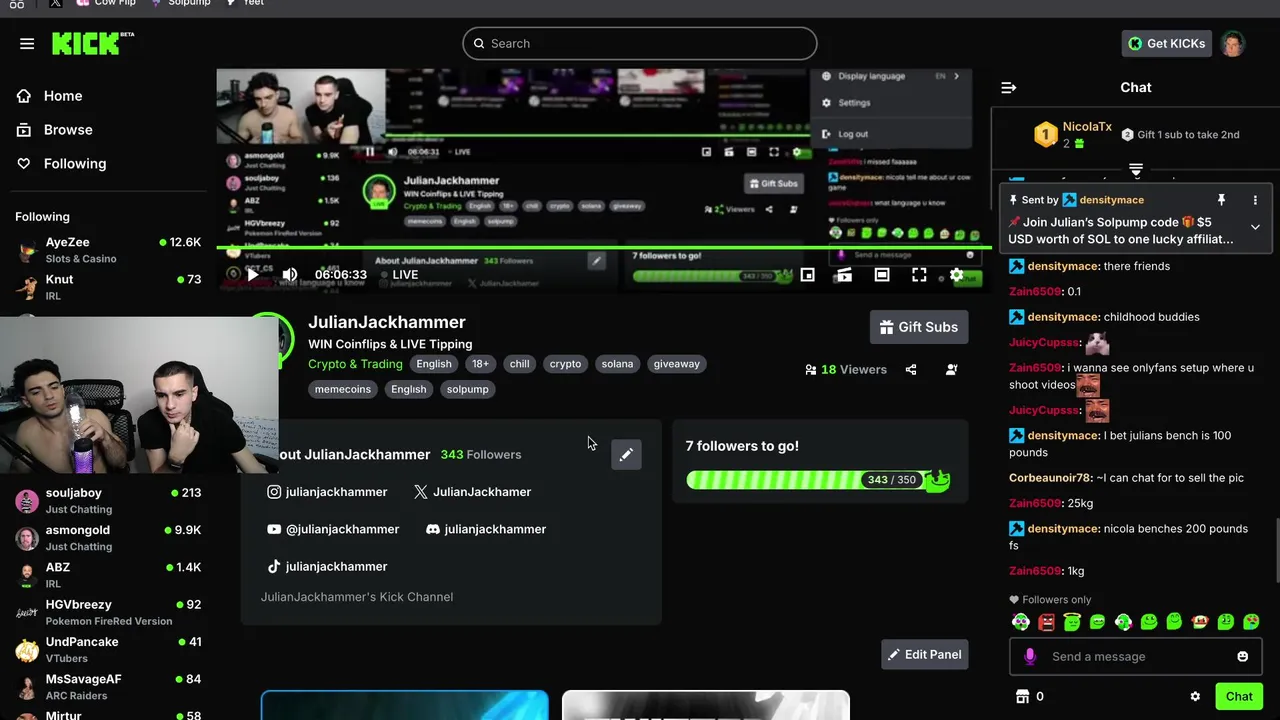Open the Get KICKs button
The height and width of the screenshot is (720, 1280).
tap(1168, 44)
